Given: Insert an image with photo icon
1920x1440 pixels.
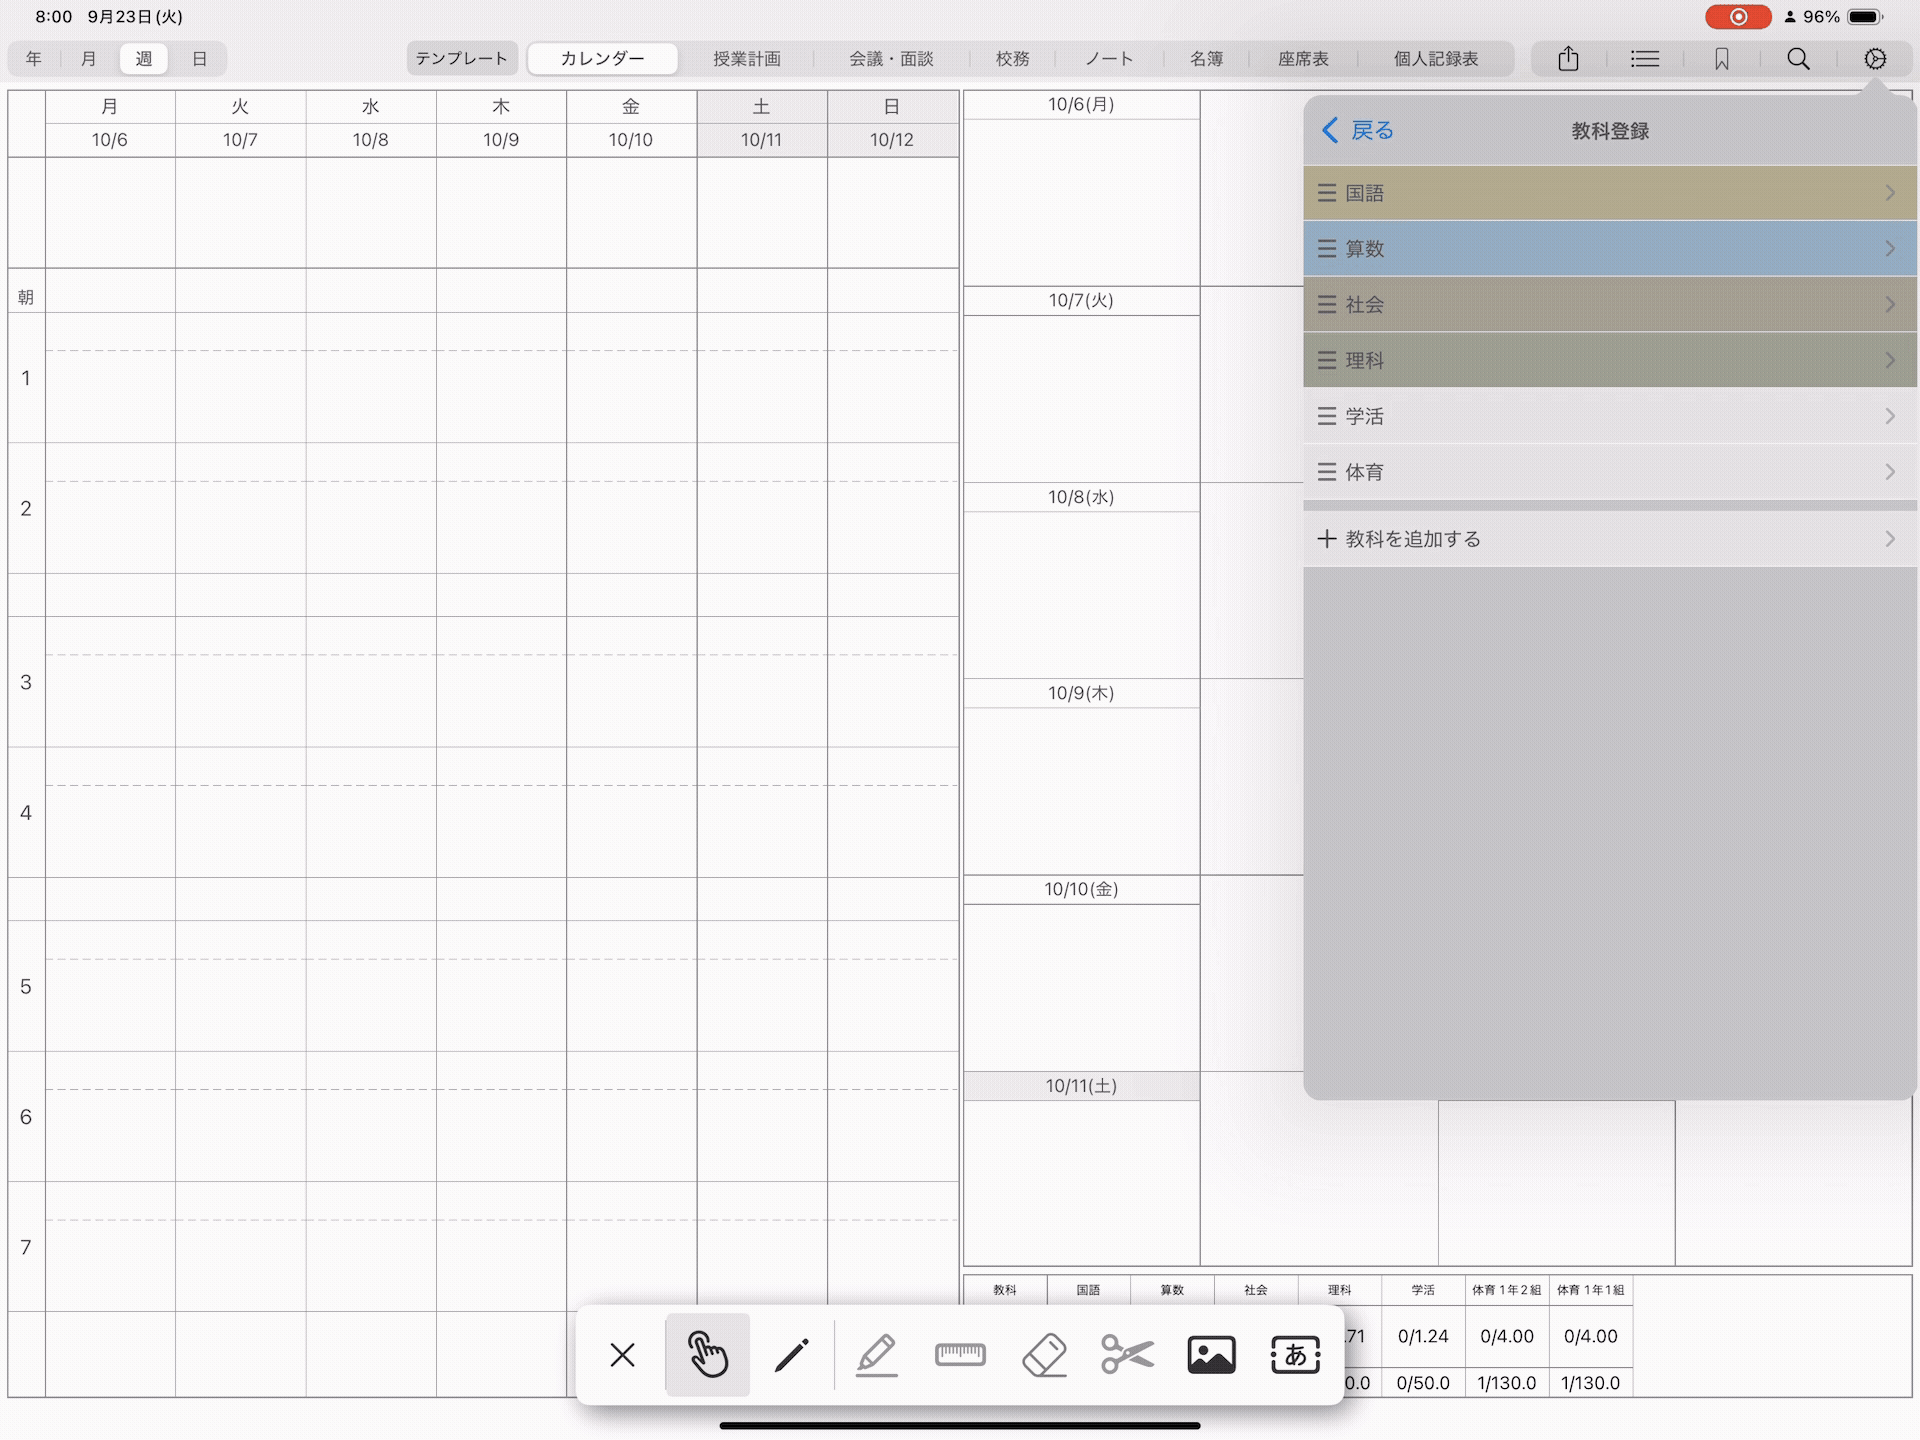Looking at the screenshot, I should [1211, 1355].
